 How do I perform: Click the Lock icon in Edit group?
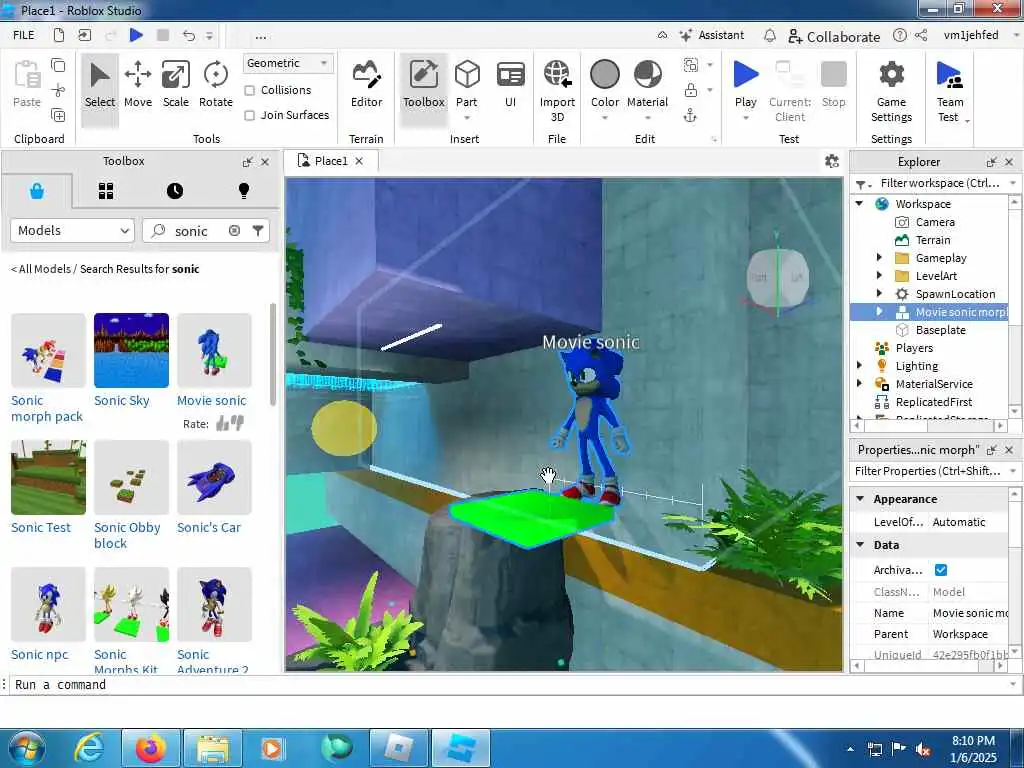point(690,90)
